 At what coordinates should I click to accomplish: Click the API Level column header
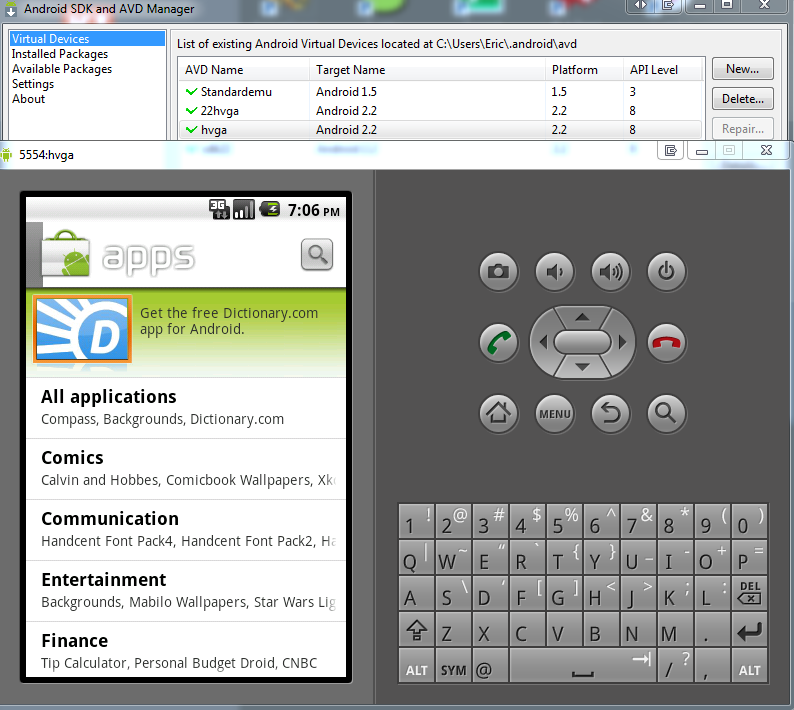pos(663,70)
